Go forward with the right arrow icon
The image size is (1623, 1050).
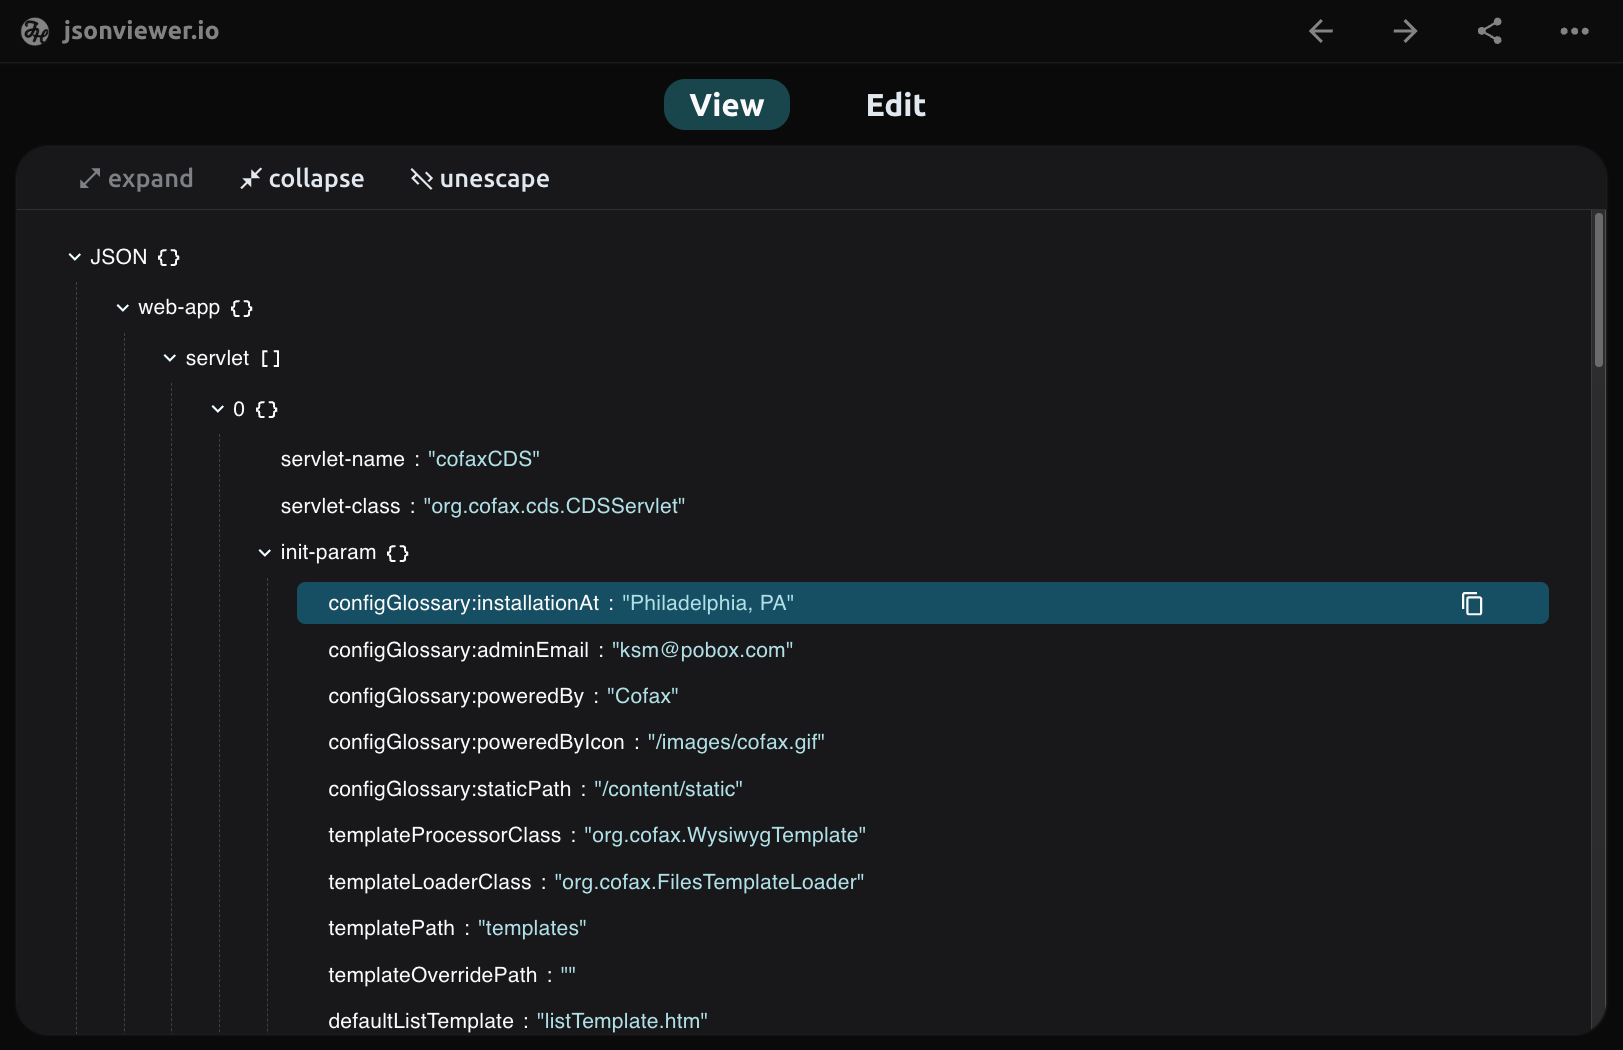click(x=1405, y=31)
